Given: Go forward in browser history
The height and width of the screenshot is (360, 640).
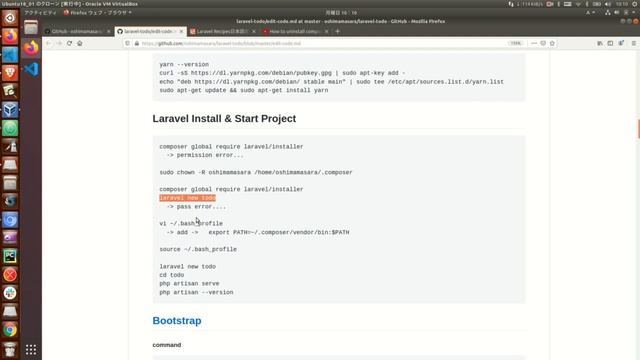Looking at the screenshot, I should coord(59,43).
